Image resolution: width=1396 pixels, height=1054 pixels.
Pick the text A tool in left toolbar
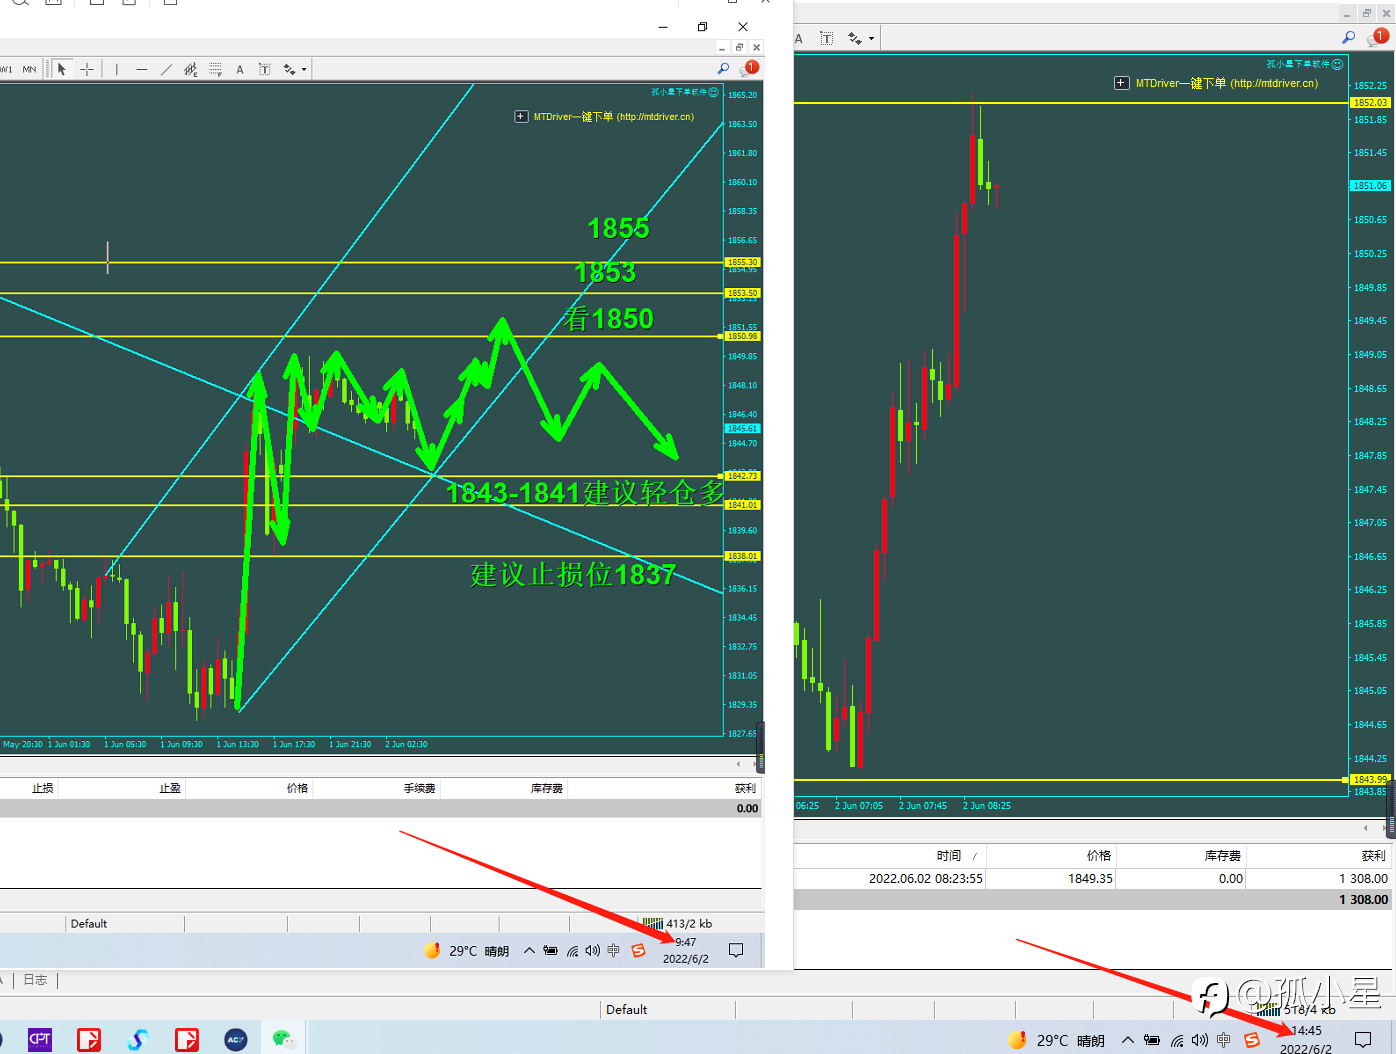pyautogui.click(x=240, y=69)
